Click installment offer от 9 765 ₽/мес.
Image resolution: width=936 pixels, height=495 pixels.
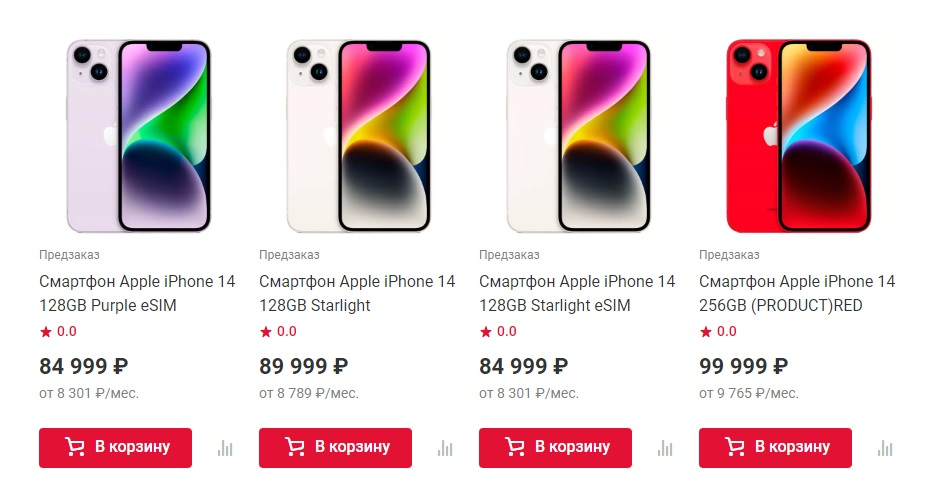[x=749, y=393]
